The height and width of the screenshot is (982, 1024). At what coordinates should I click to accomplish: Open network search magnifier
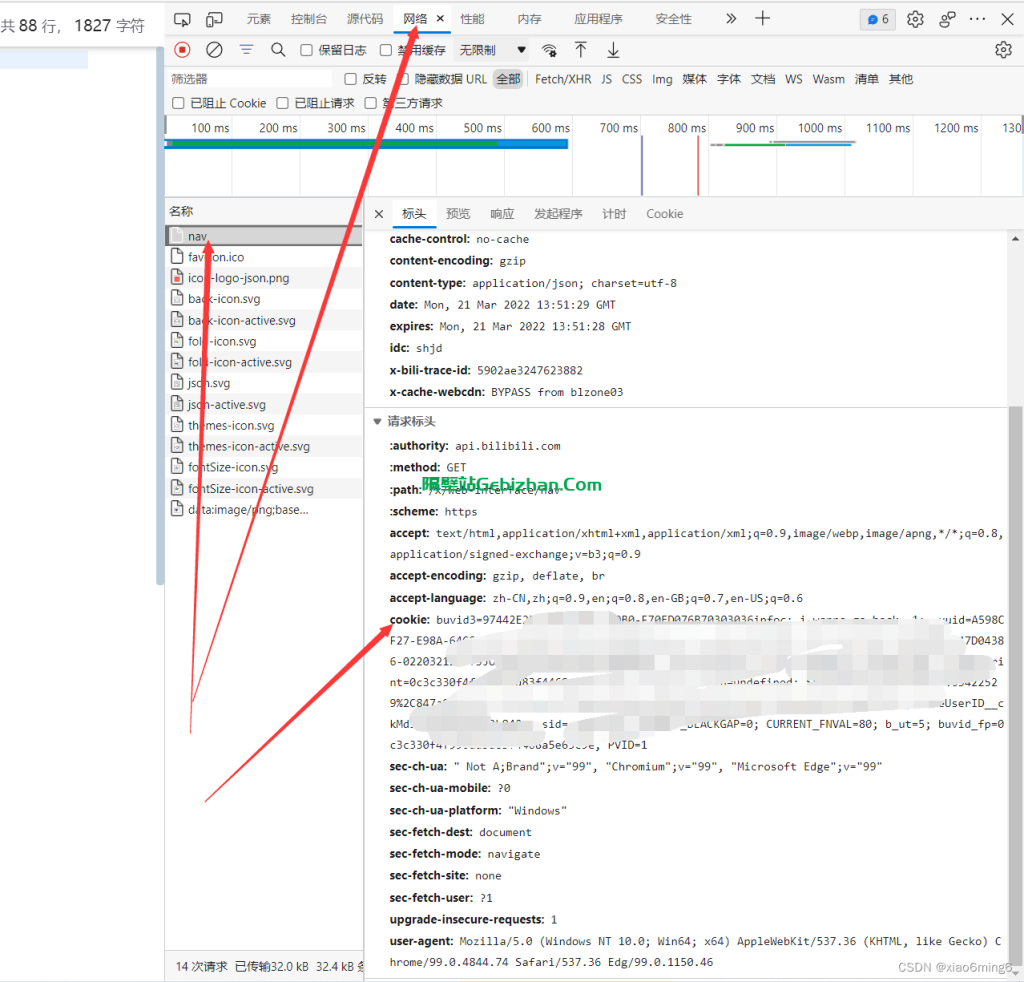[x=278, y=50]
